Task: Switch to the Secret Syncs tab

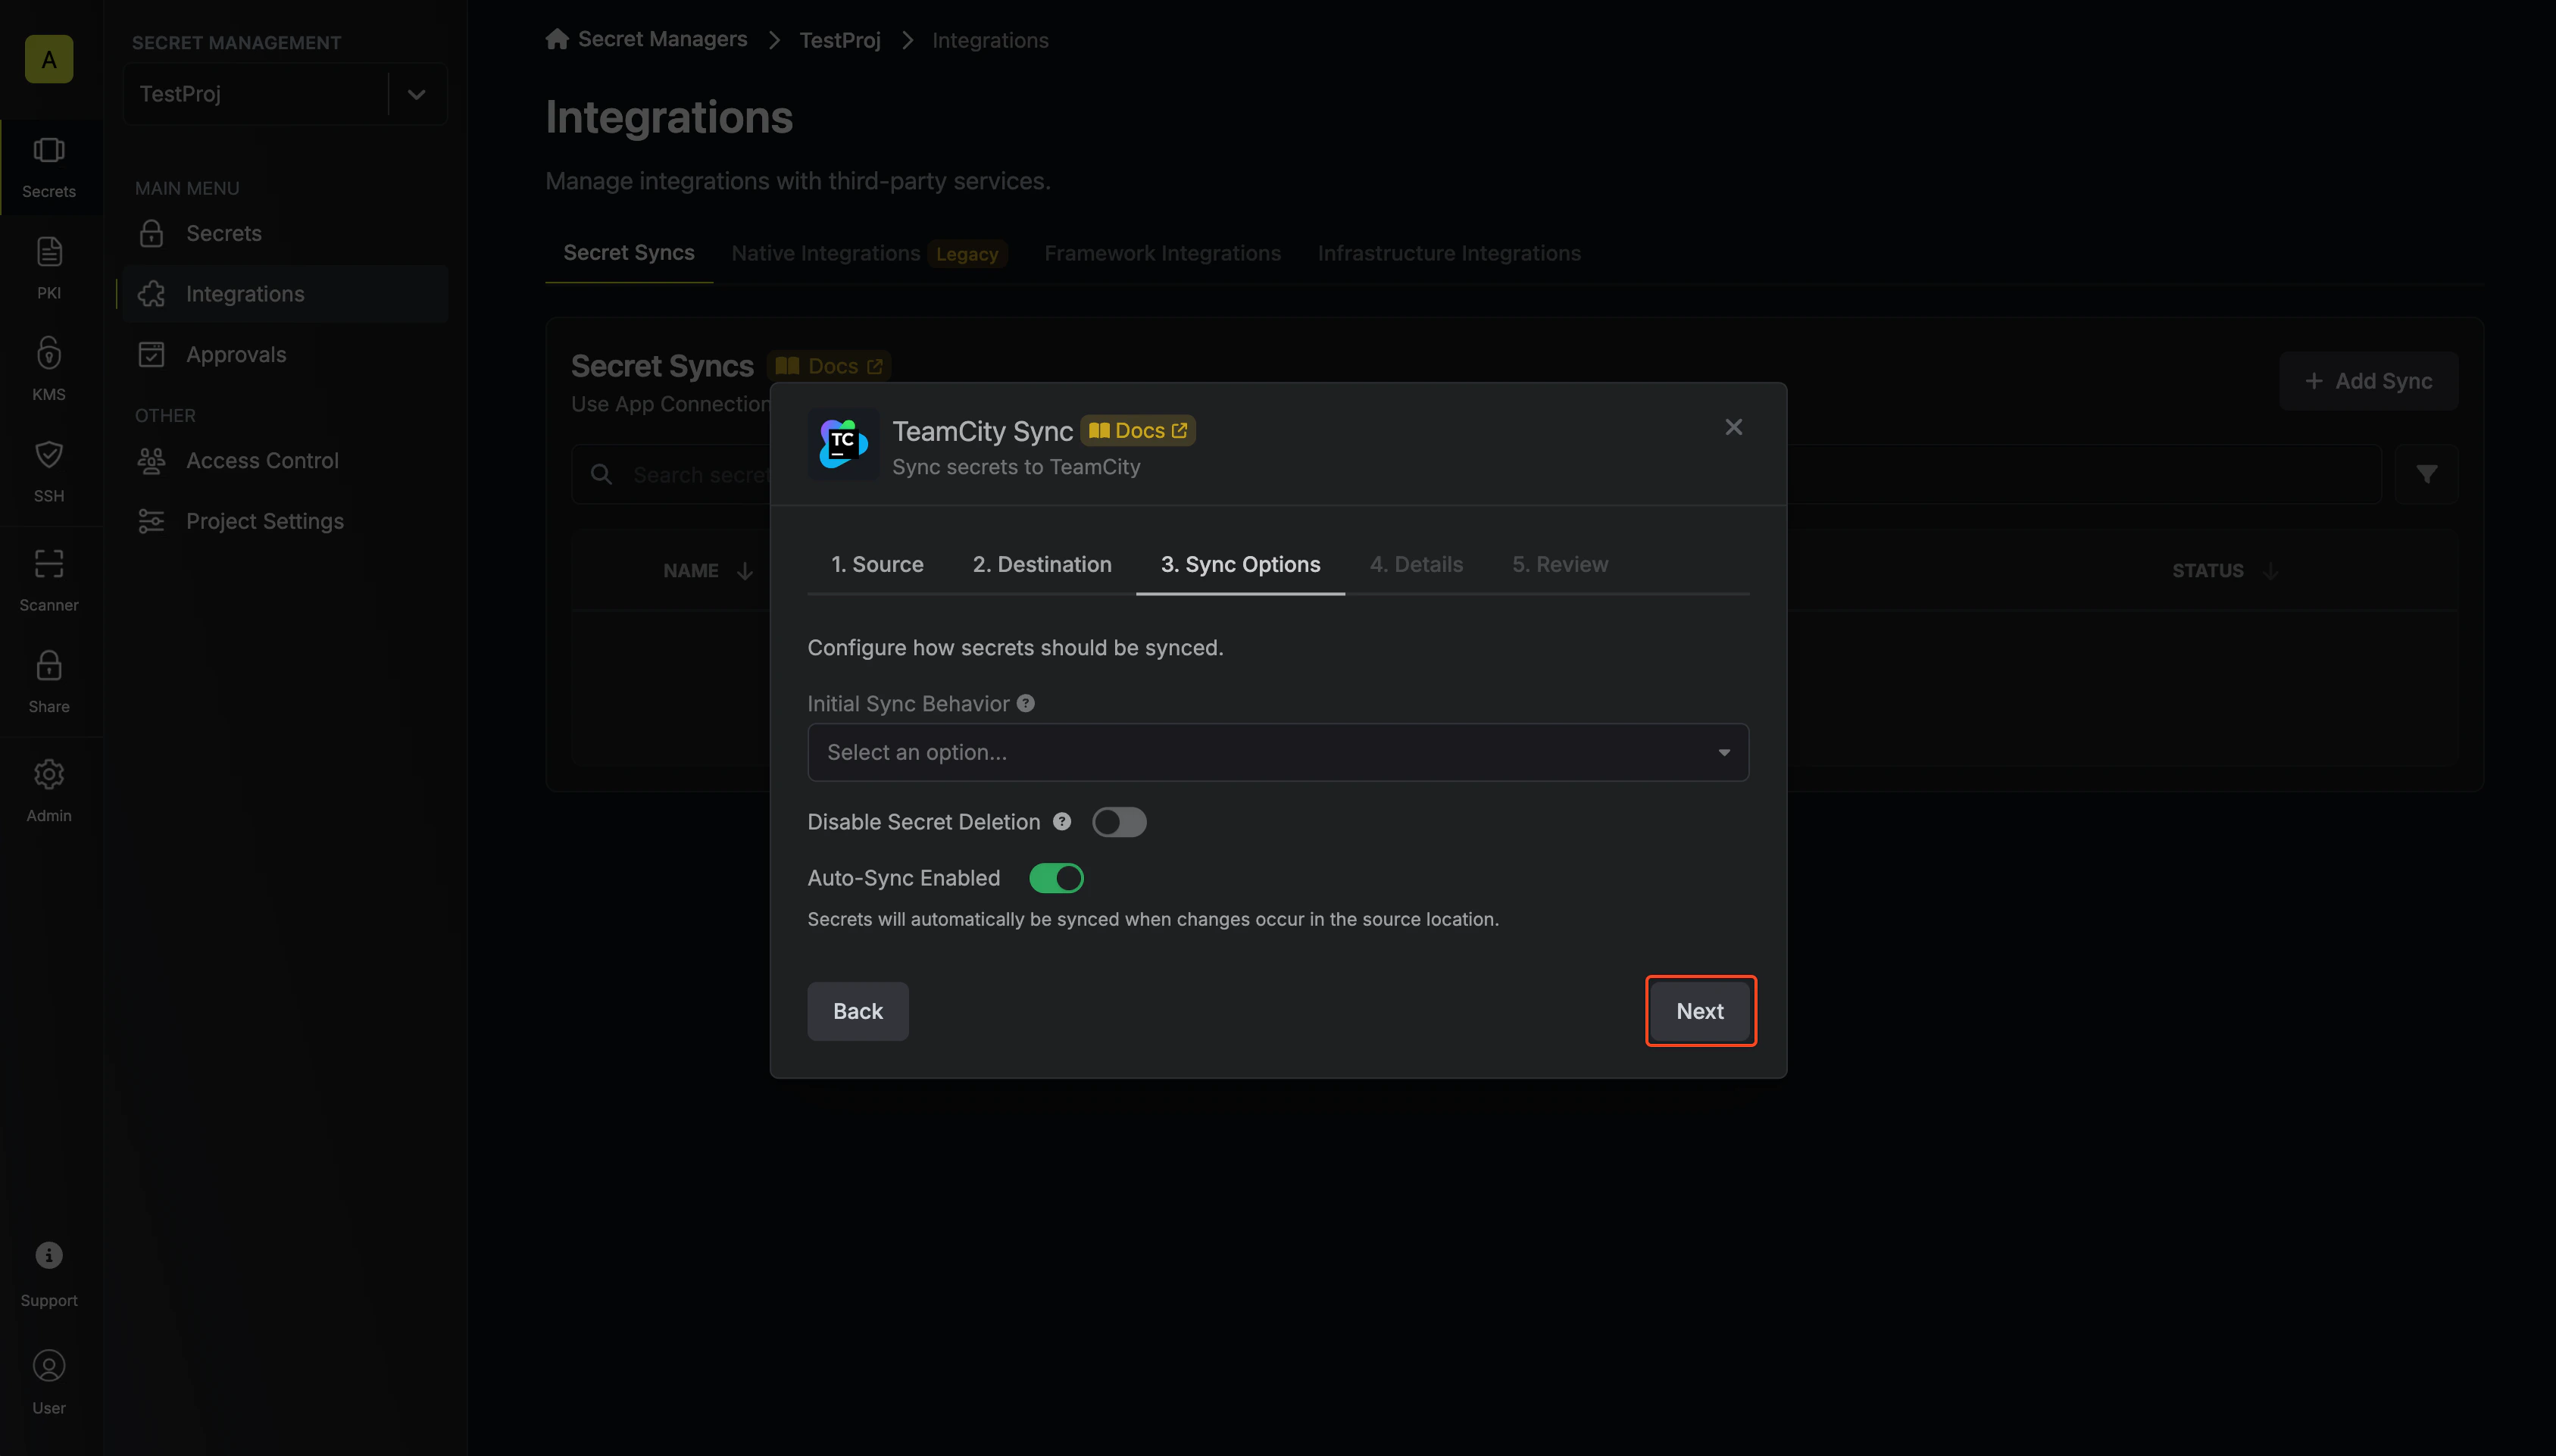Action: tap(629, 253)
